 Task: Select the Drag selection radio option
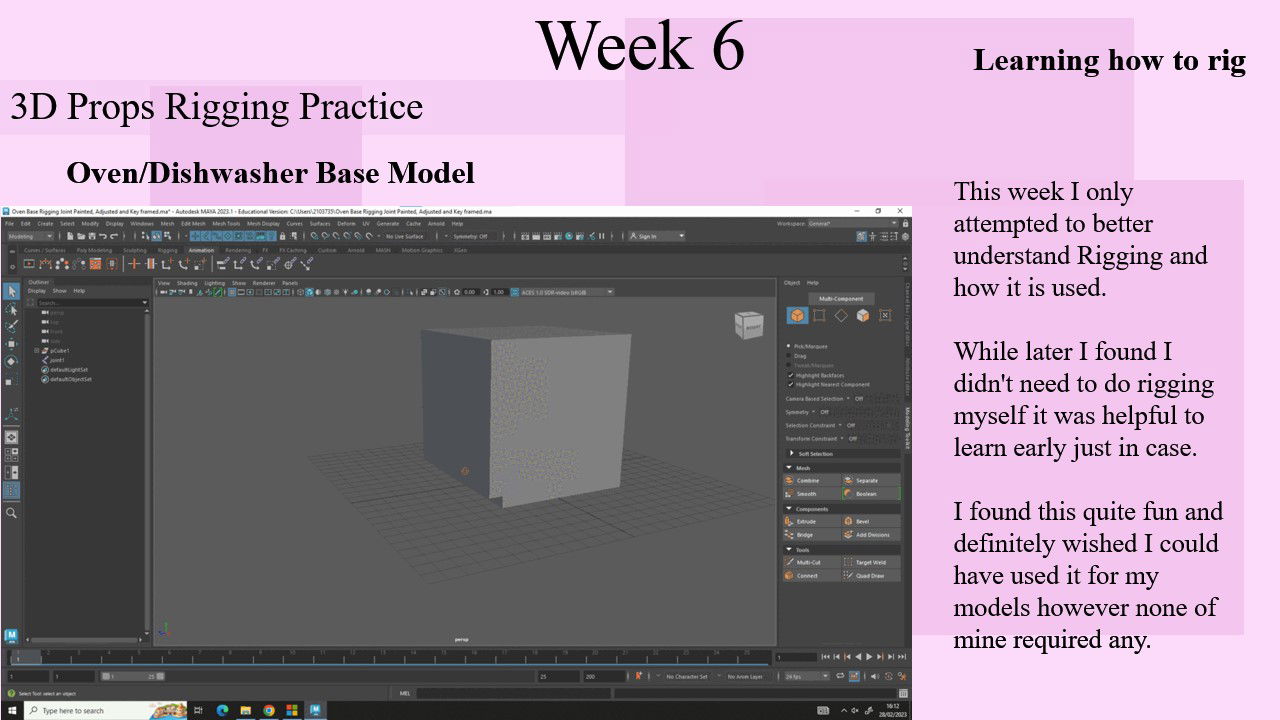tap(790, 356)
